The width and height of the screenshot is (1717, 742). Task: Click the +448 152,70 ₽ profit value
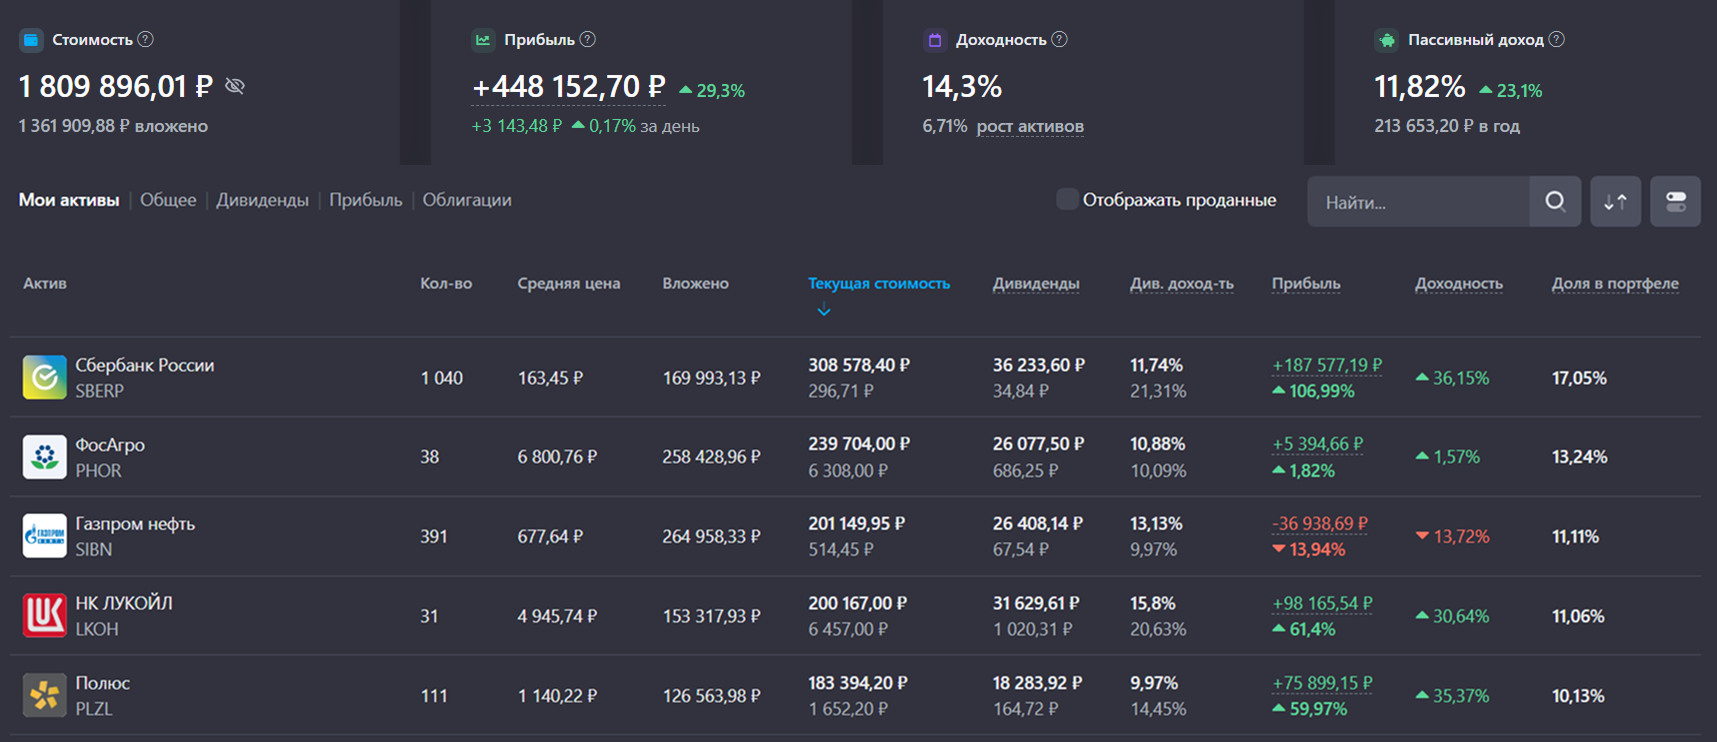click(568, 87)
